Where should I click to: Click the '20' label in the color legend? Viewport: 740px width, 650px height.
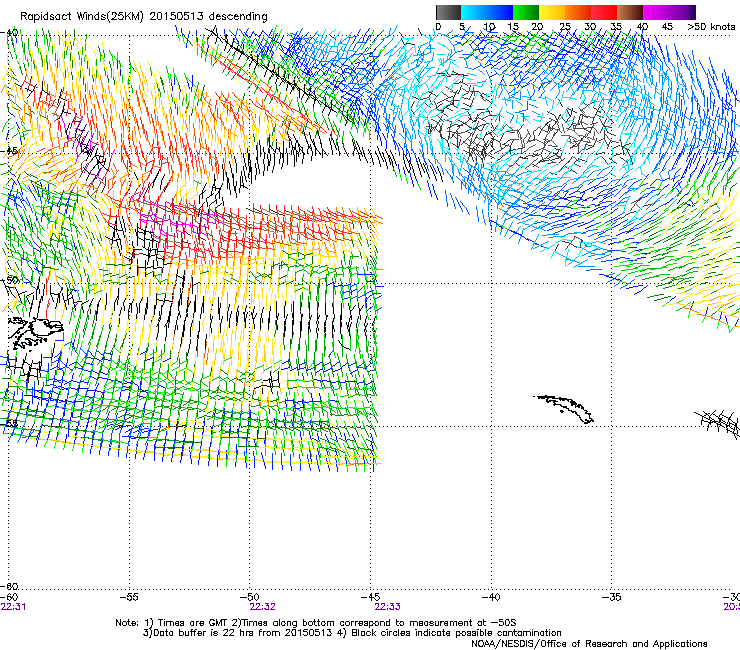tap(537, 27)
